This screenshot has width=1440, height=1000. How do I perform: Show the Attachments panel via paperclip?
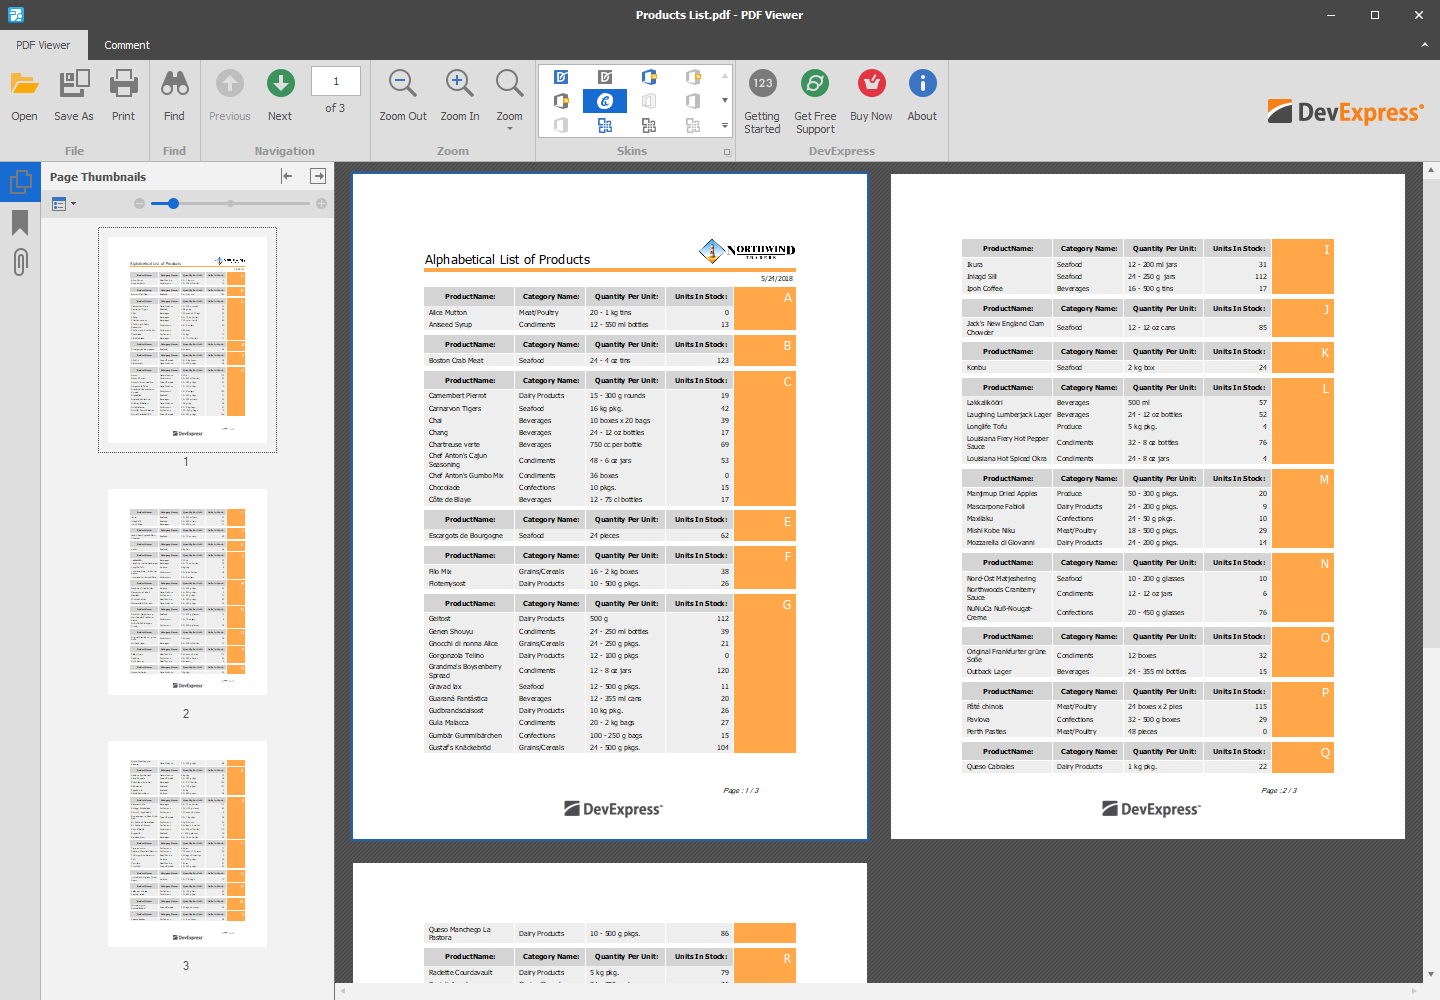[x=20, y=262]
